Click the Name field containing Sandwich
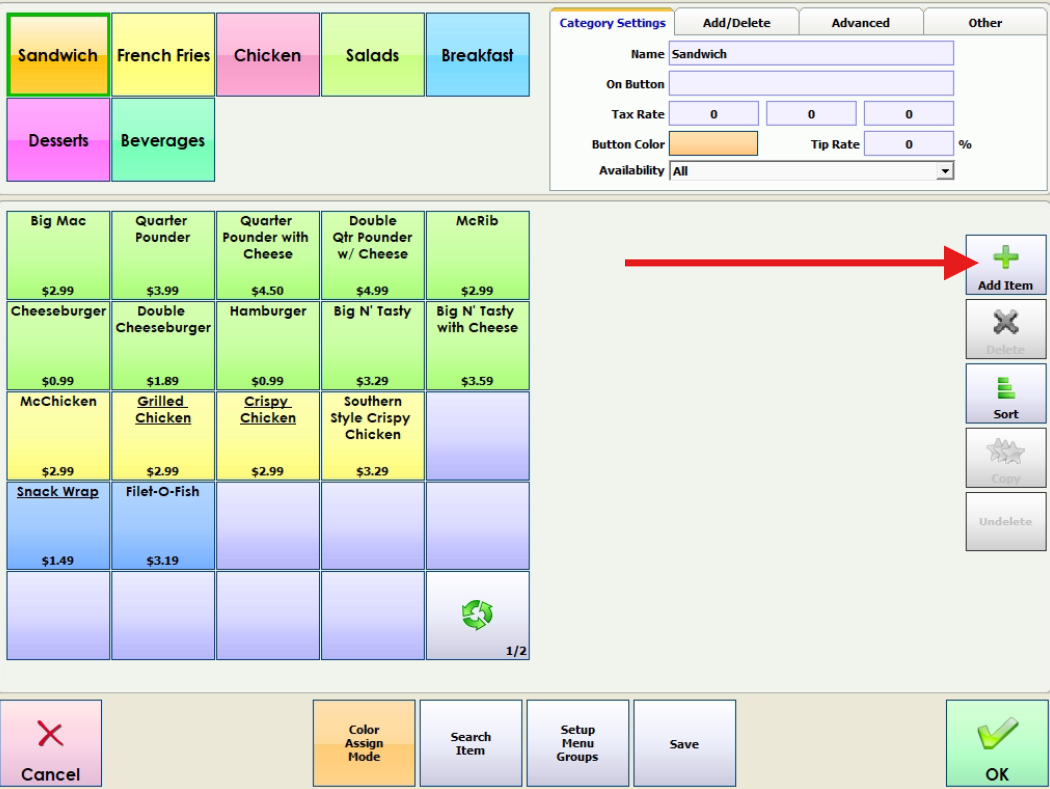The image size is (1050, 789). [x=811, y=54]
